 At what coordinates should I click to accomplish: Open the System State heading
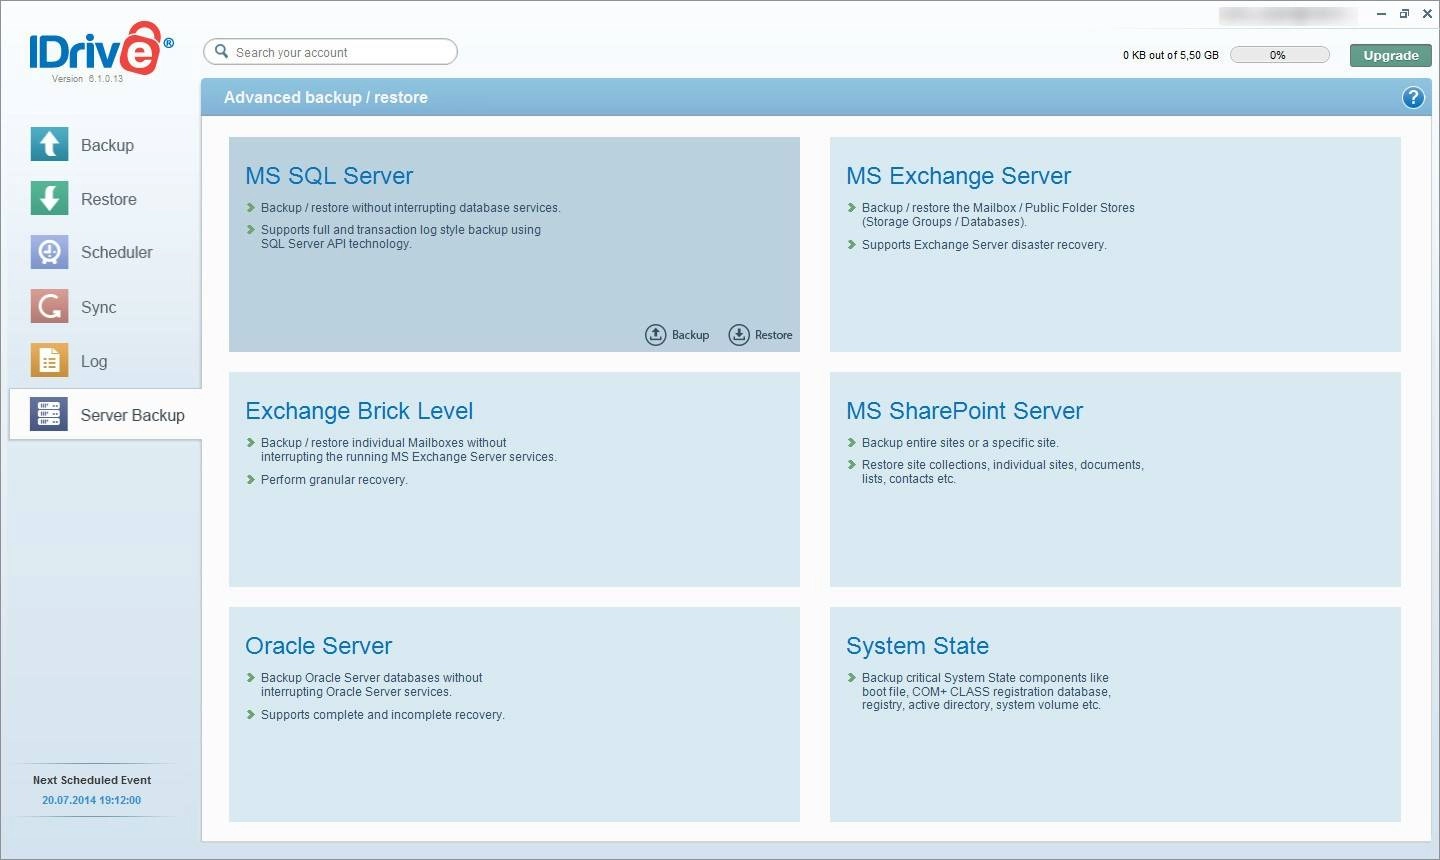pyautogui.click(x=917, y=646)
